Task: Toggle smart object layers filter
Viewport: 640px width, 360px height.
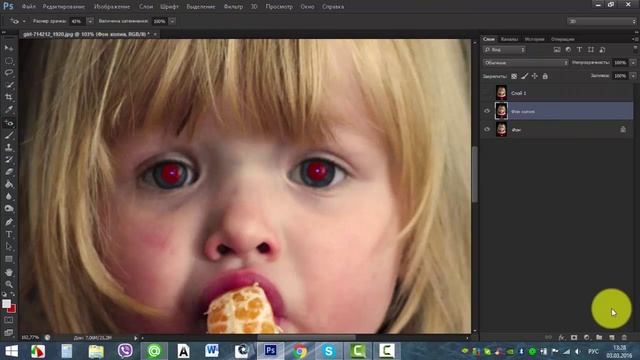Action: 602,50
